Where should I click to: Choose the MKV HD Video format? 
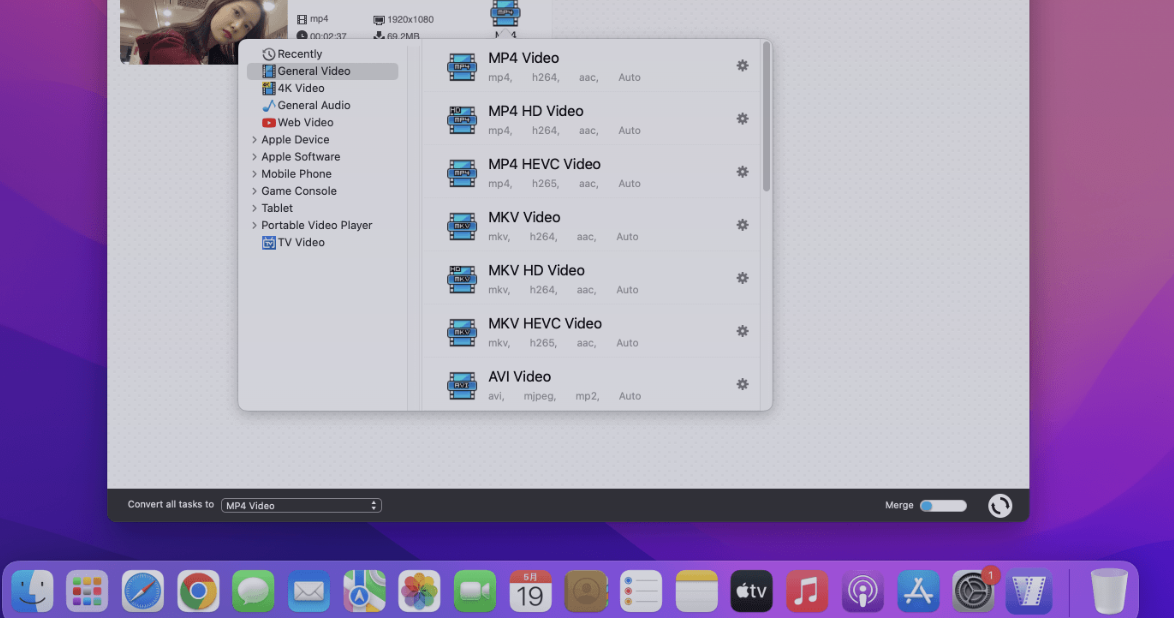(x=591, y=279)
